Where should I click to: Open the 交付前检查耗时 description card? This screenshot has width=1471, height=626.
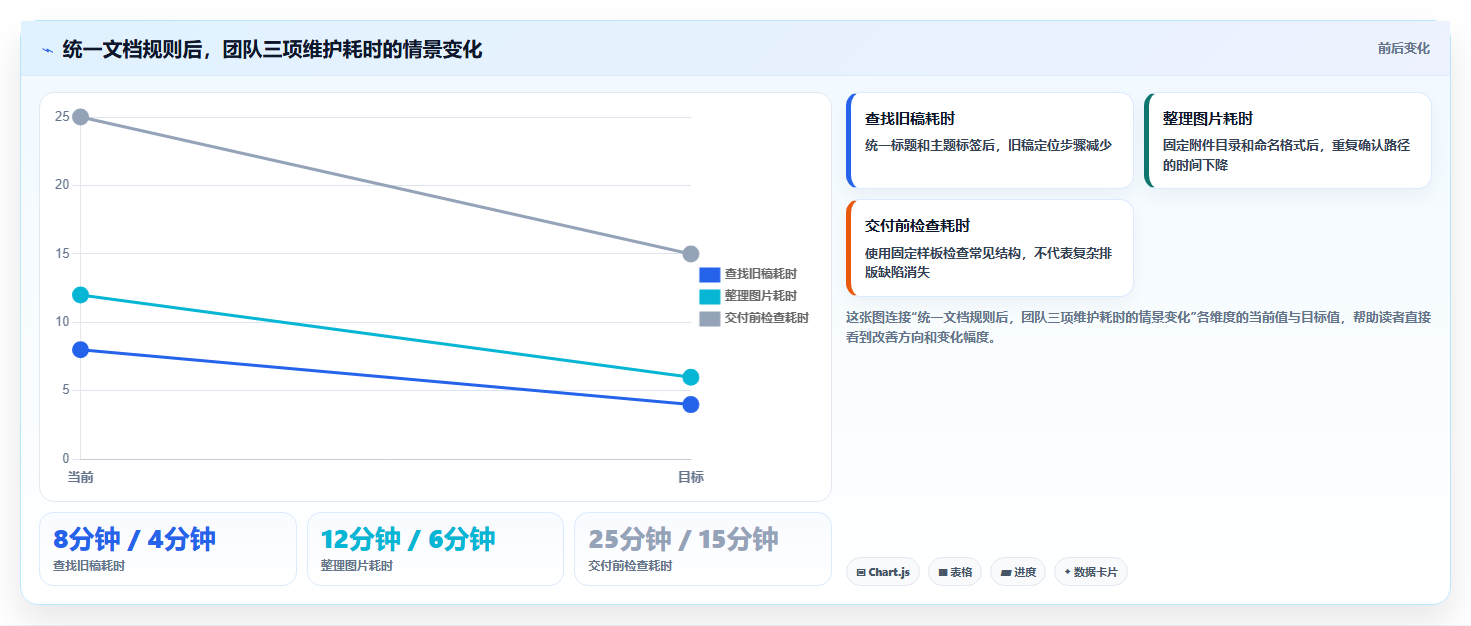coord(989,248)
